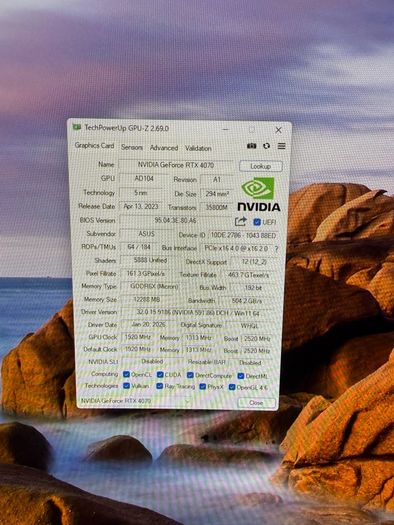The width and height of the screenshot is (394, 525).
Task: Click the refresh icon in GPU-Z
Action: click(266, 146)
